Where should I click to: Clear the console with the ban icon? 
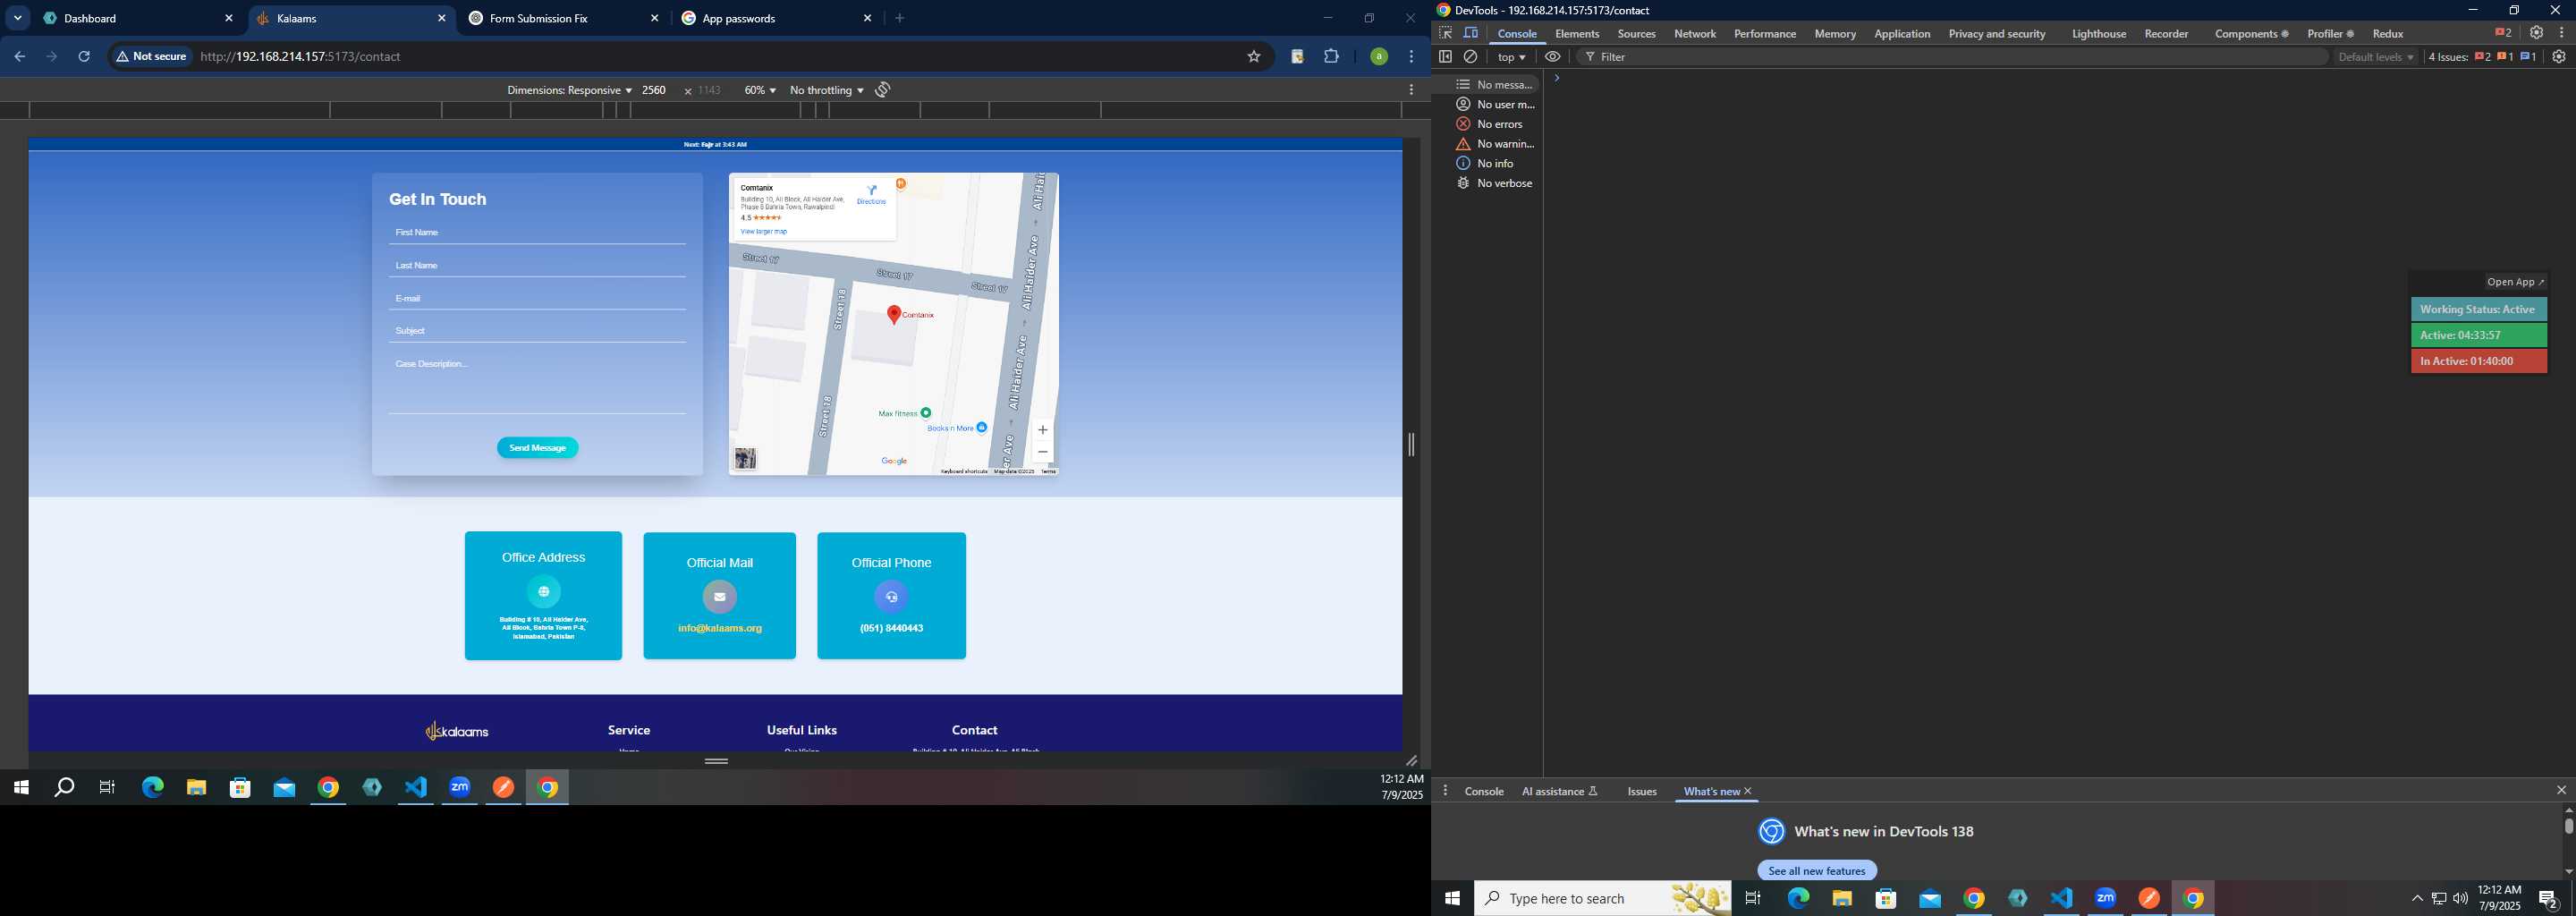click(1471, 57)
